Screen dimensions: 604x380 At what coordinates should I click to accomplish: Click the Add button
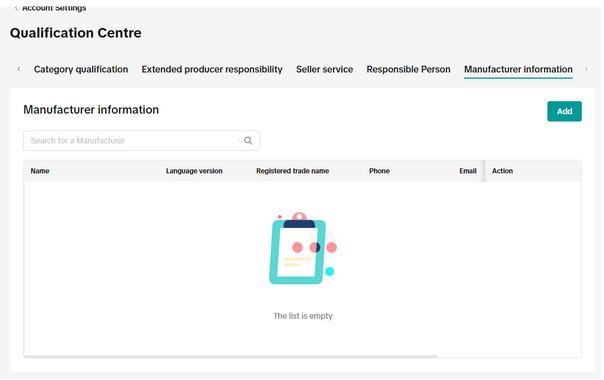[x=564, y=111]
